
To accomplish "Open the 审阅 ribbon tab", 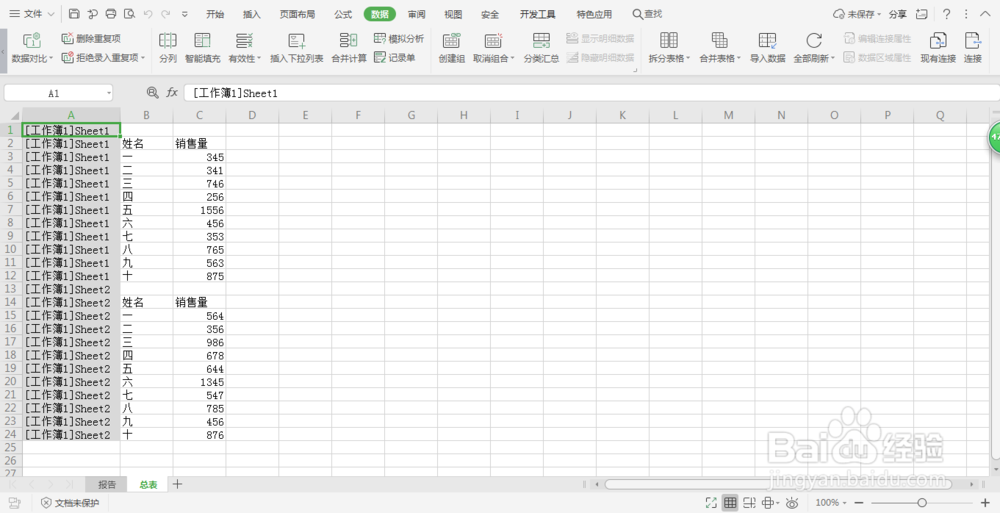I will (416, 14).
